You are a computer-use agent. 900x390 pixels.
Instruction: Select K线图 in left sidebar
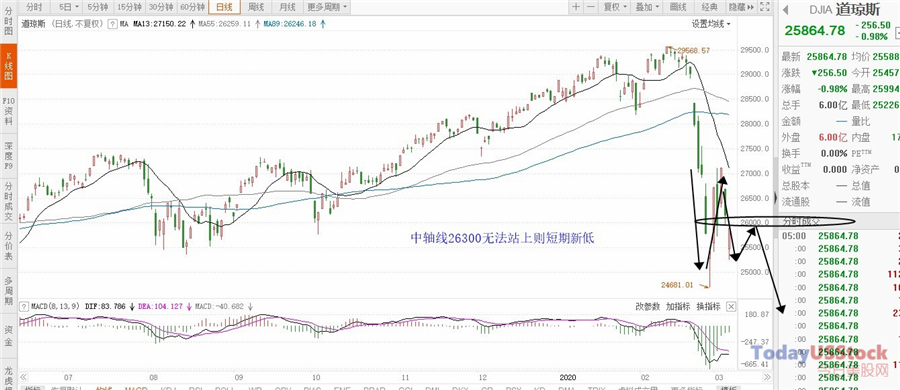pyautogui.click(x=9, y=67)
